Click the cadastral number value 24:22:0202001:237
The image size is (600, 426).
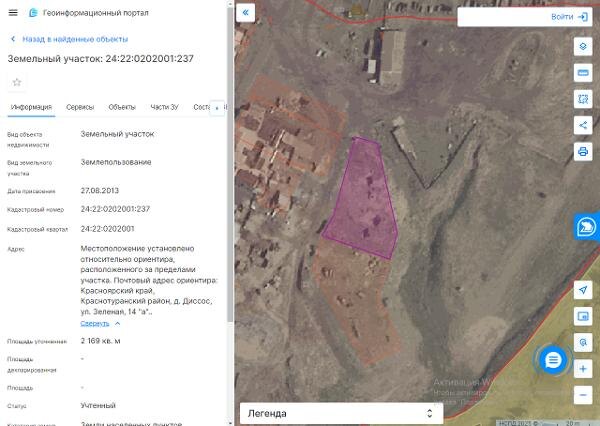(115, 209)
